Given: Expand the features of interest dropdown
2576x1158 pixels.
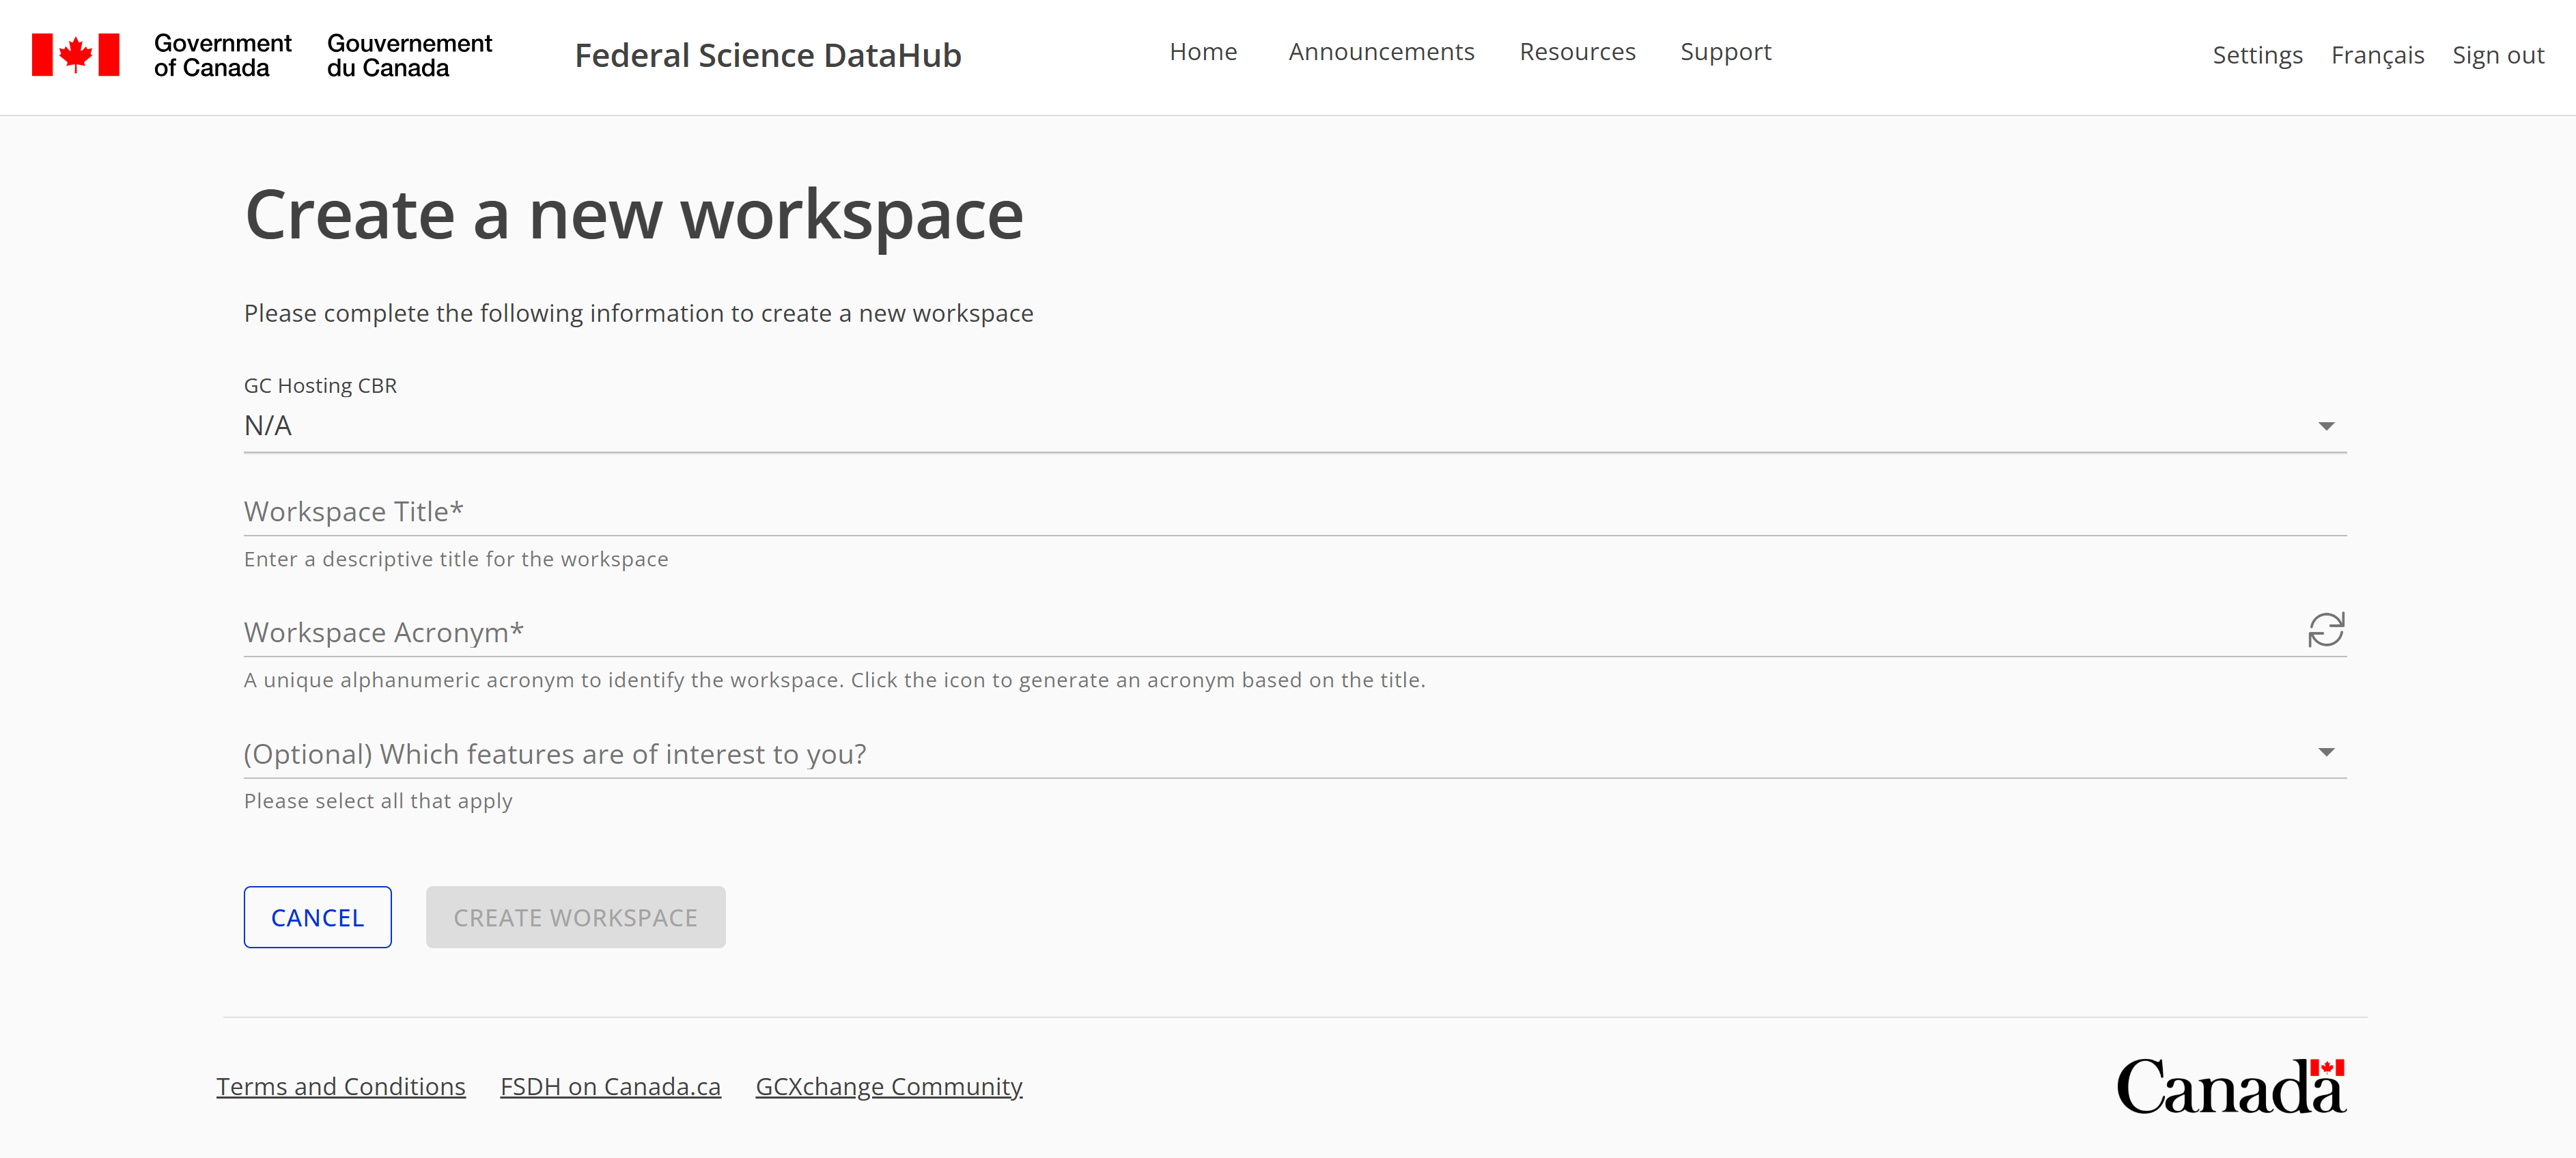Looking at the screenshot, I should pyautogui.click(x=2327, y=753).
